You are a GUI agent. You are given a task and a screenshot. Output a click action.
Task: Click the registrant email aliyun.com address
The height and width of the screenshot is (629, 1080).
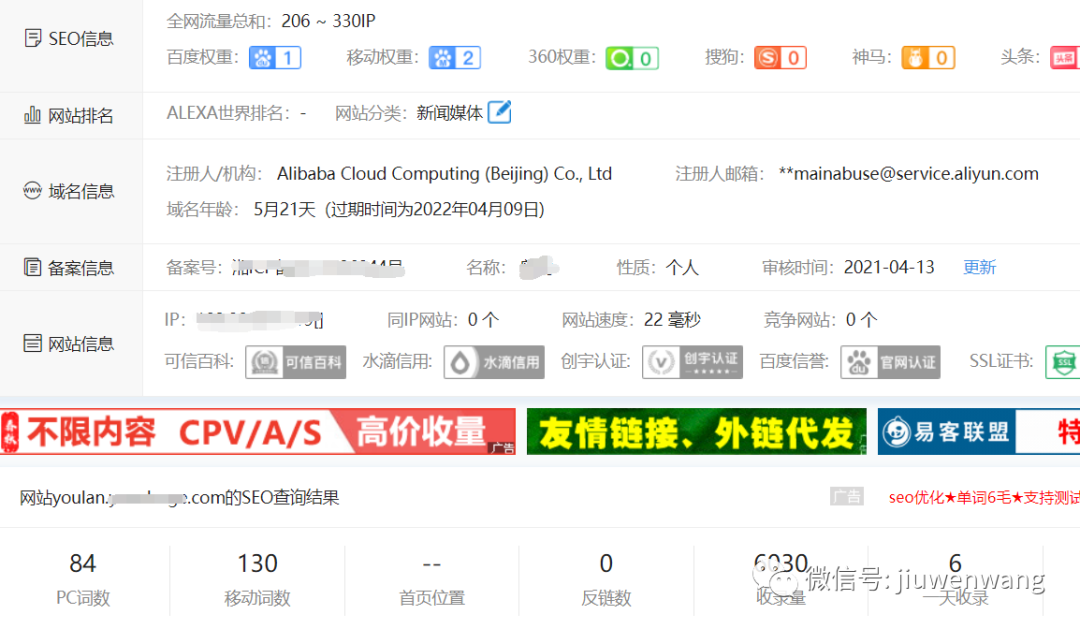coord(908,174)
